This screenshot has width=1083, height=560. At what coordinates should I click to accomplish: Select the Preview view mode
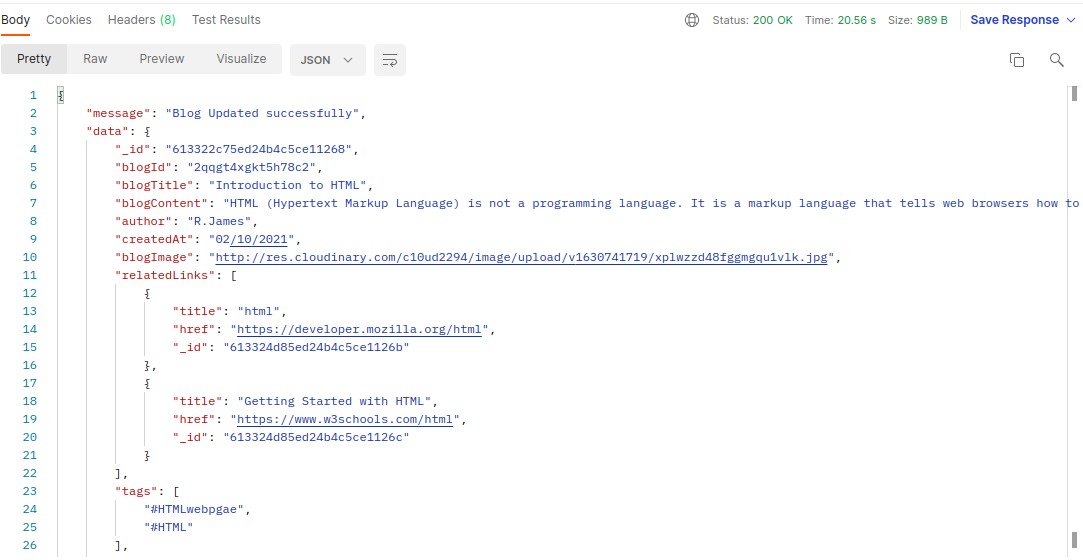coord(162,59)
